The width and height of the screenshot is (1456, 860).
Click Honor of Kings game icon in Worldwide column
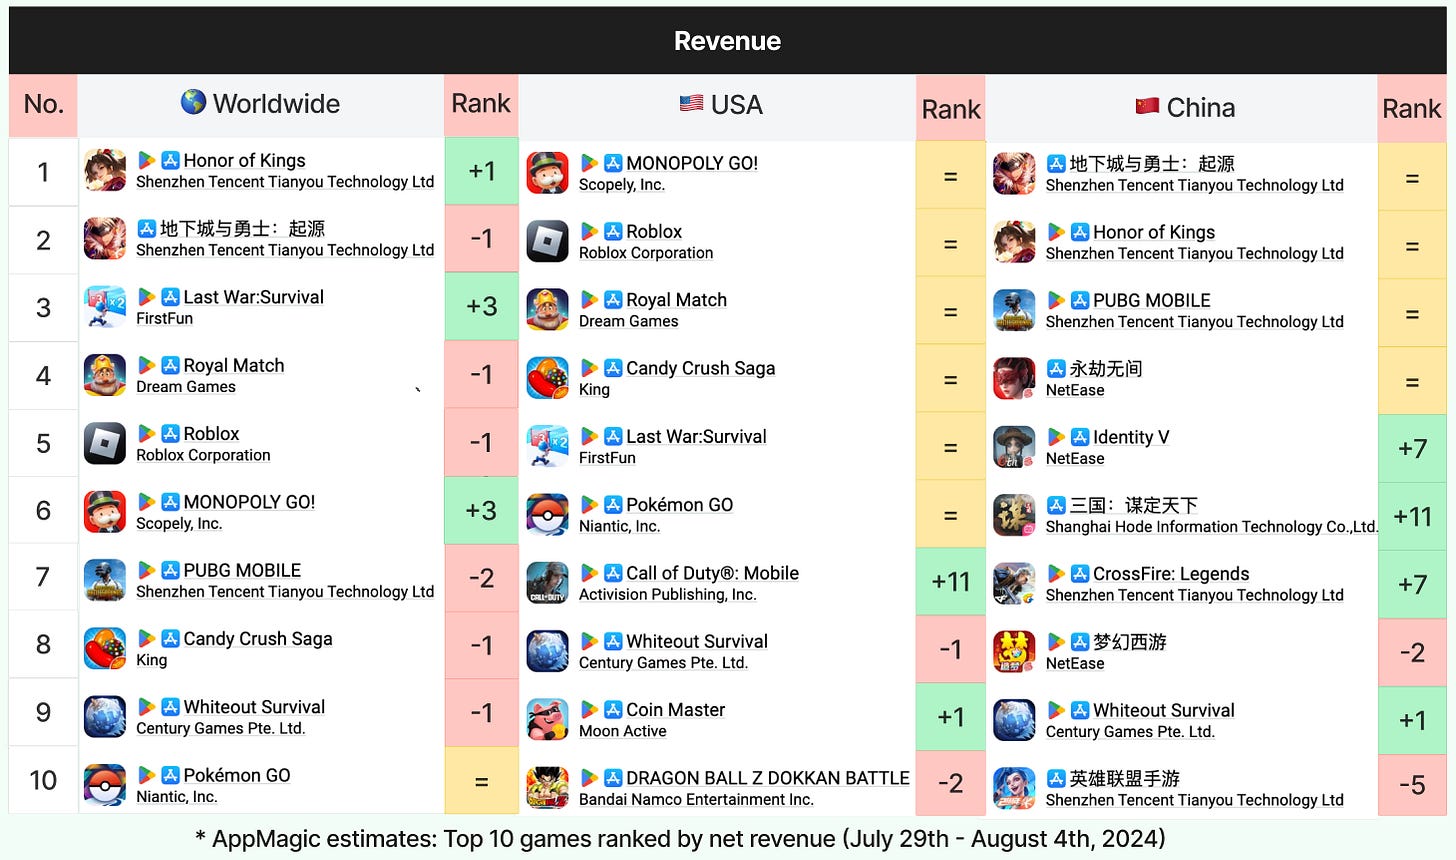[x=105, y=170]
